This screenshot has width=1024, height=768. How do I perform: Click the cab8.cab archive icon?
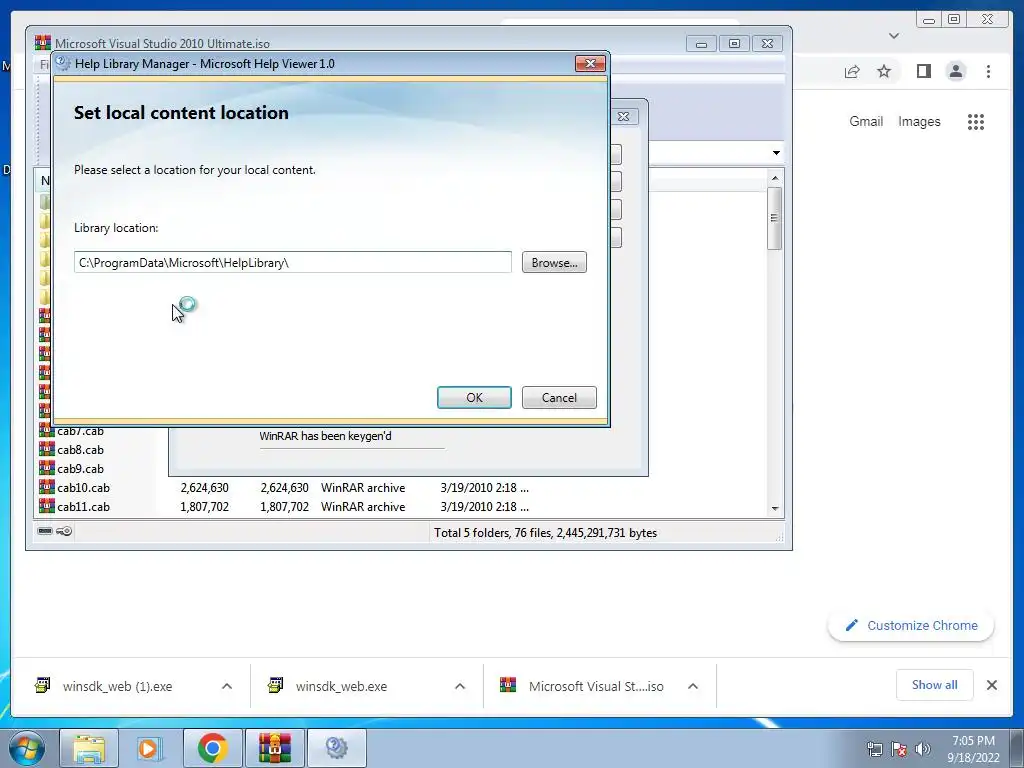click(x=46, y=449)
